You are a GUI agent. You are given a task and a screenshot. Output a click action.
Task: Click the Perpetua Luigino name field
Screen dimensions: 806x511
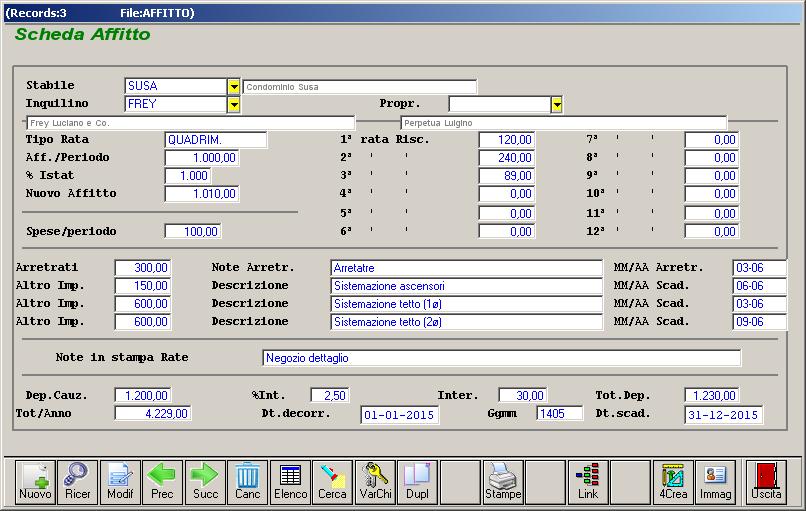point(564,123)
